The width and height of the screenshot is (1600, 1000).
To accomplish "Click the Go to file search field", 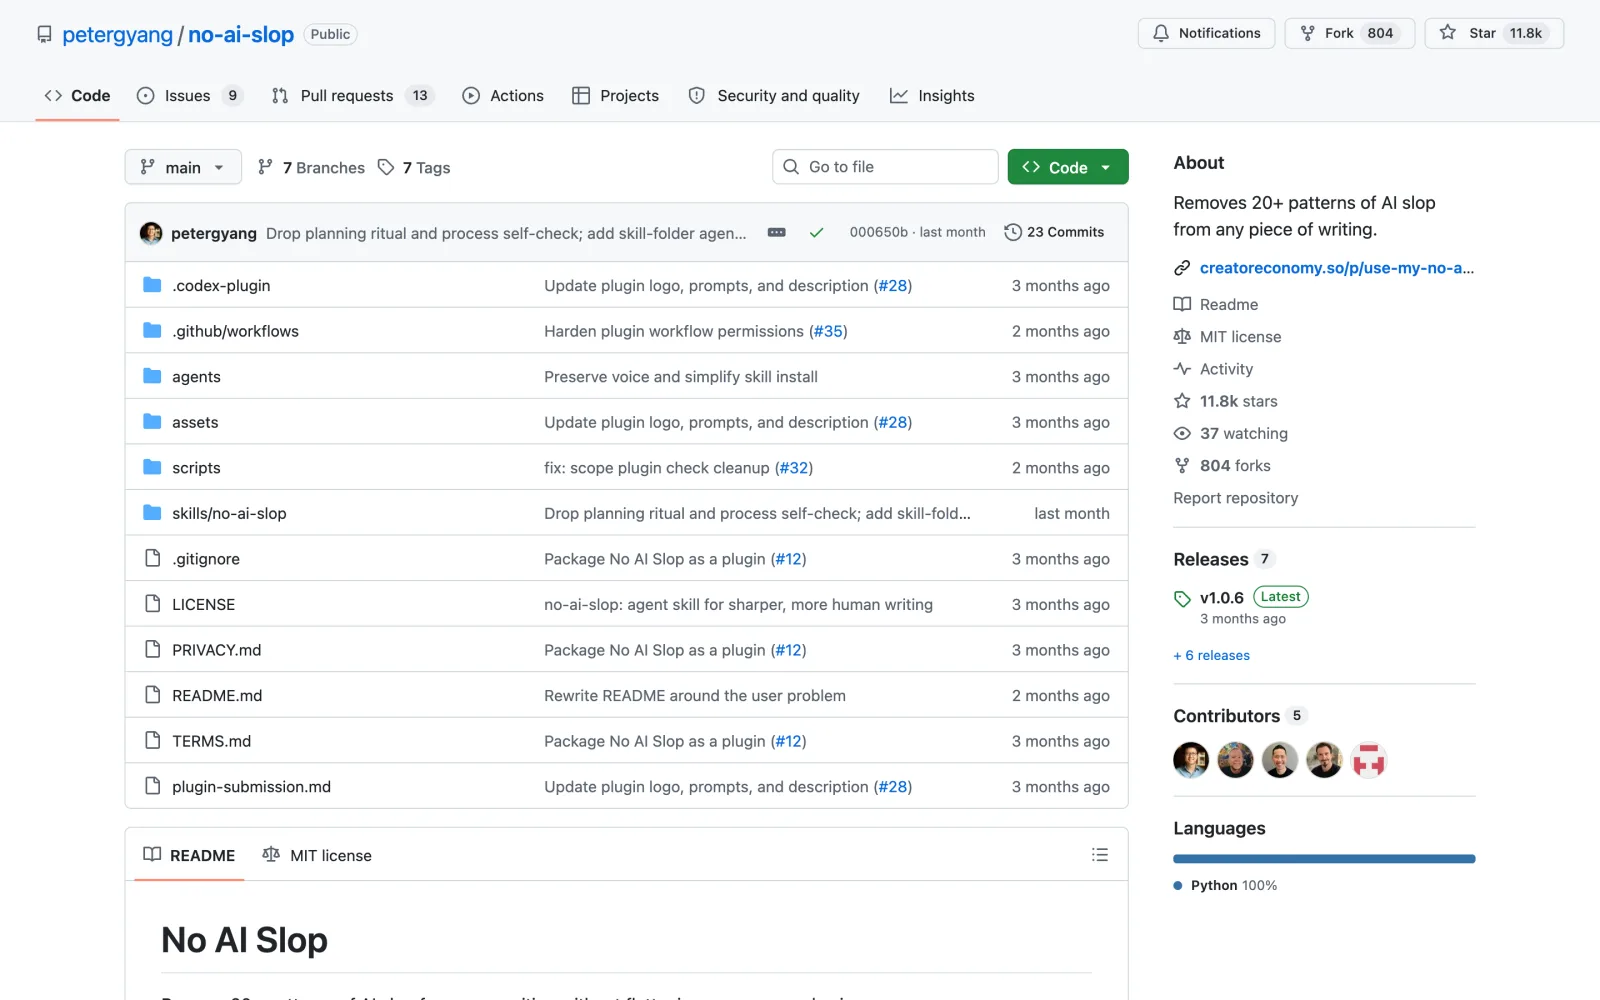I will (885, 167).
